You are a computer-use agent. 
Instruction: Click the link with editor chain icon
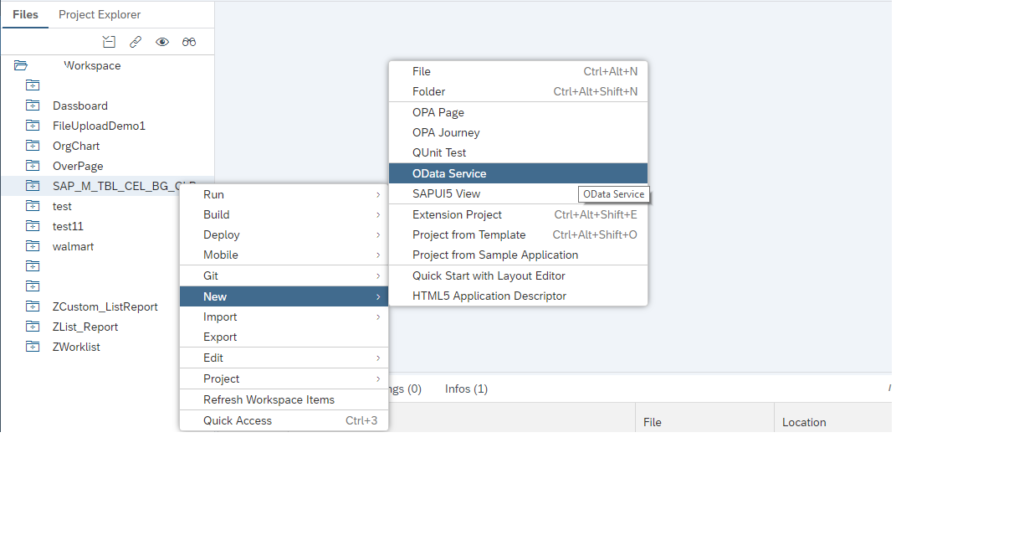click(x=135, y=42)
